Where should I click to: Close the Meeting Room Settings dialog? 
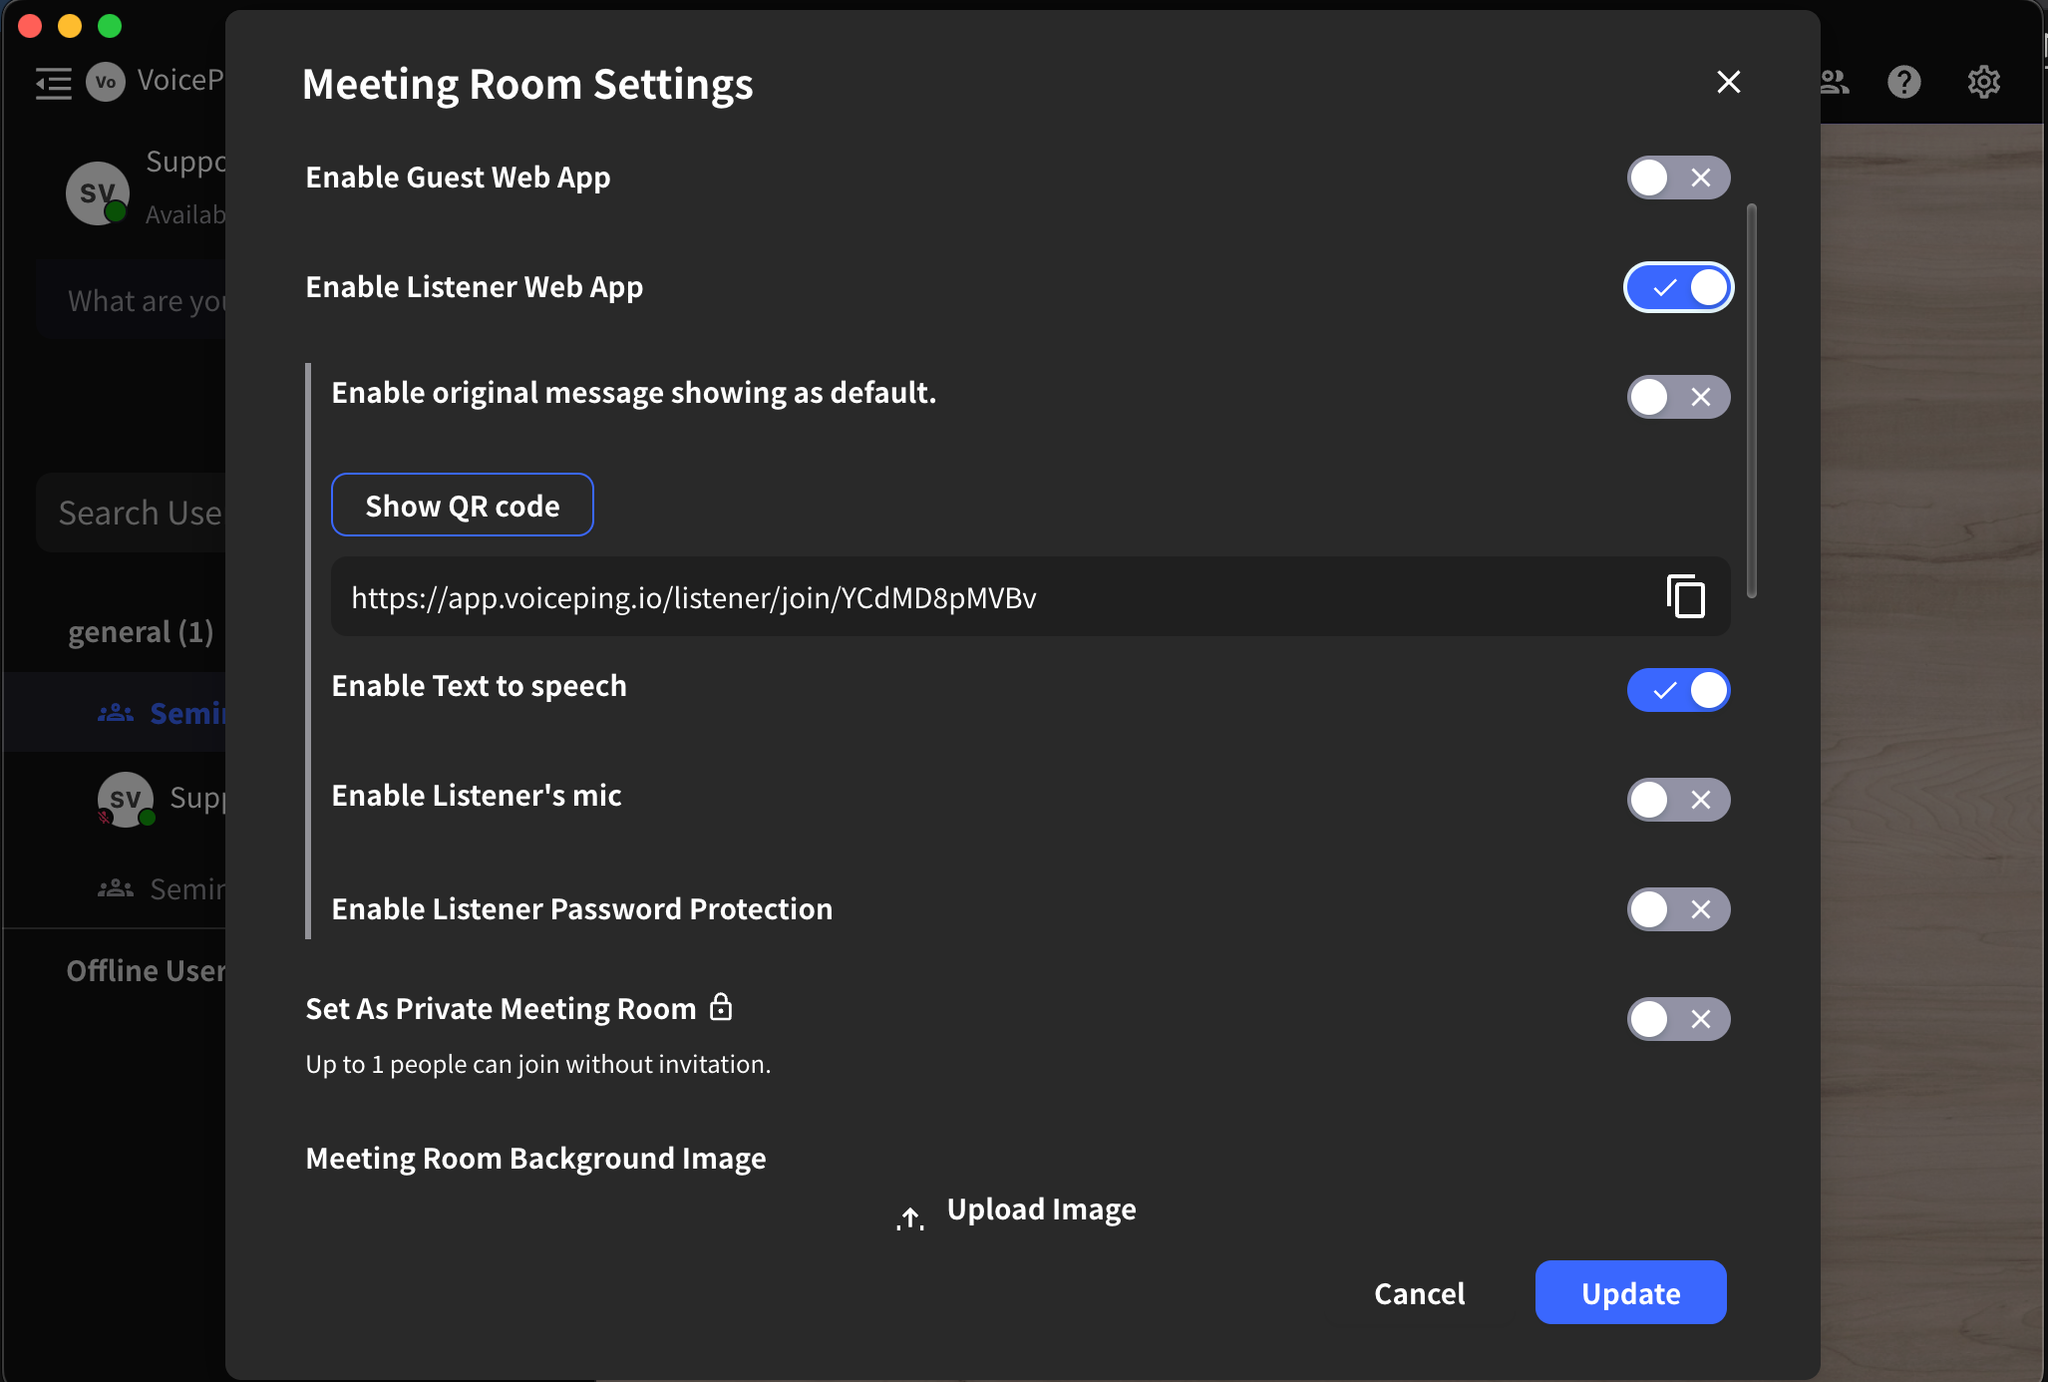(x=1728, y=82)
